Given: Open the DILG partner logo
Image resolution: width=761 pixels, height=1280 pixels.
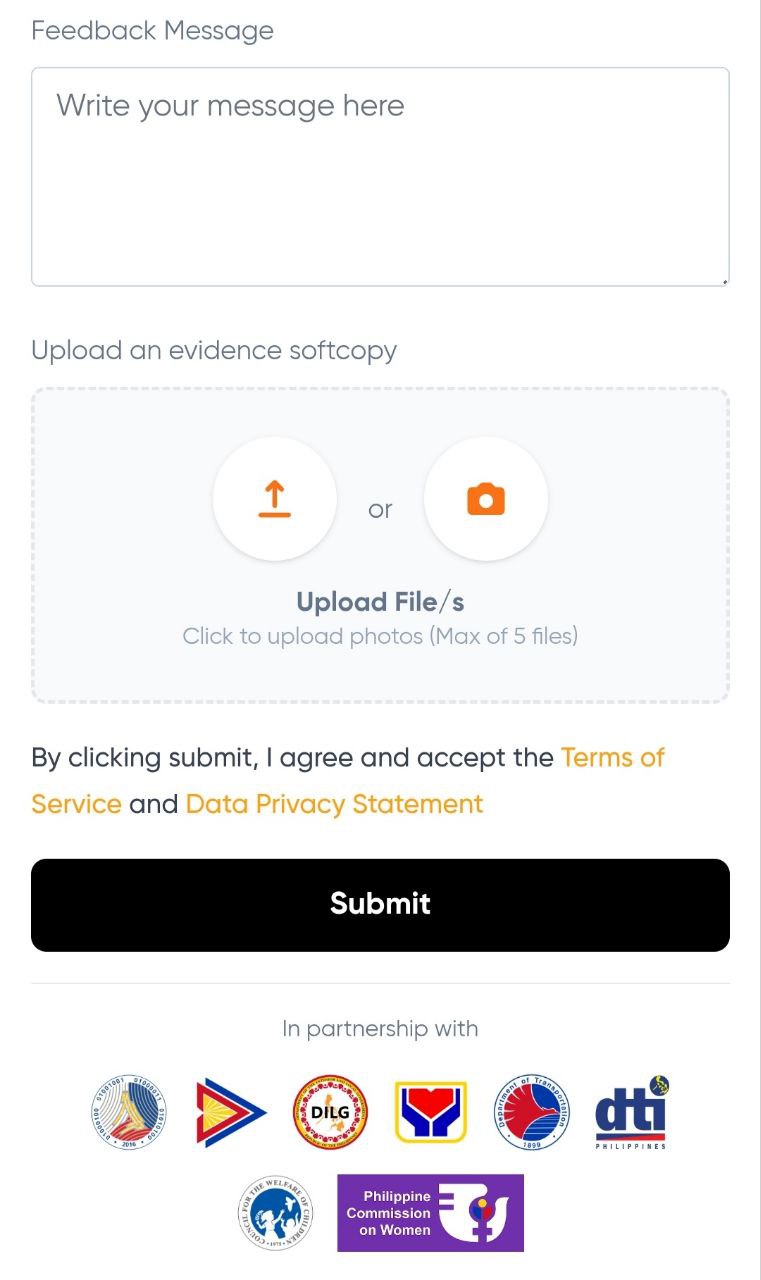Looking at the screenshot, I should (x=331, y=1112).
